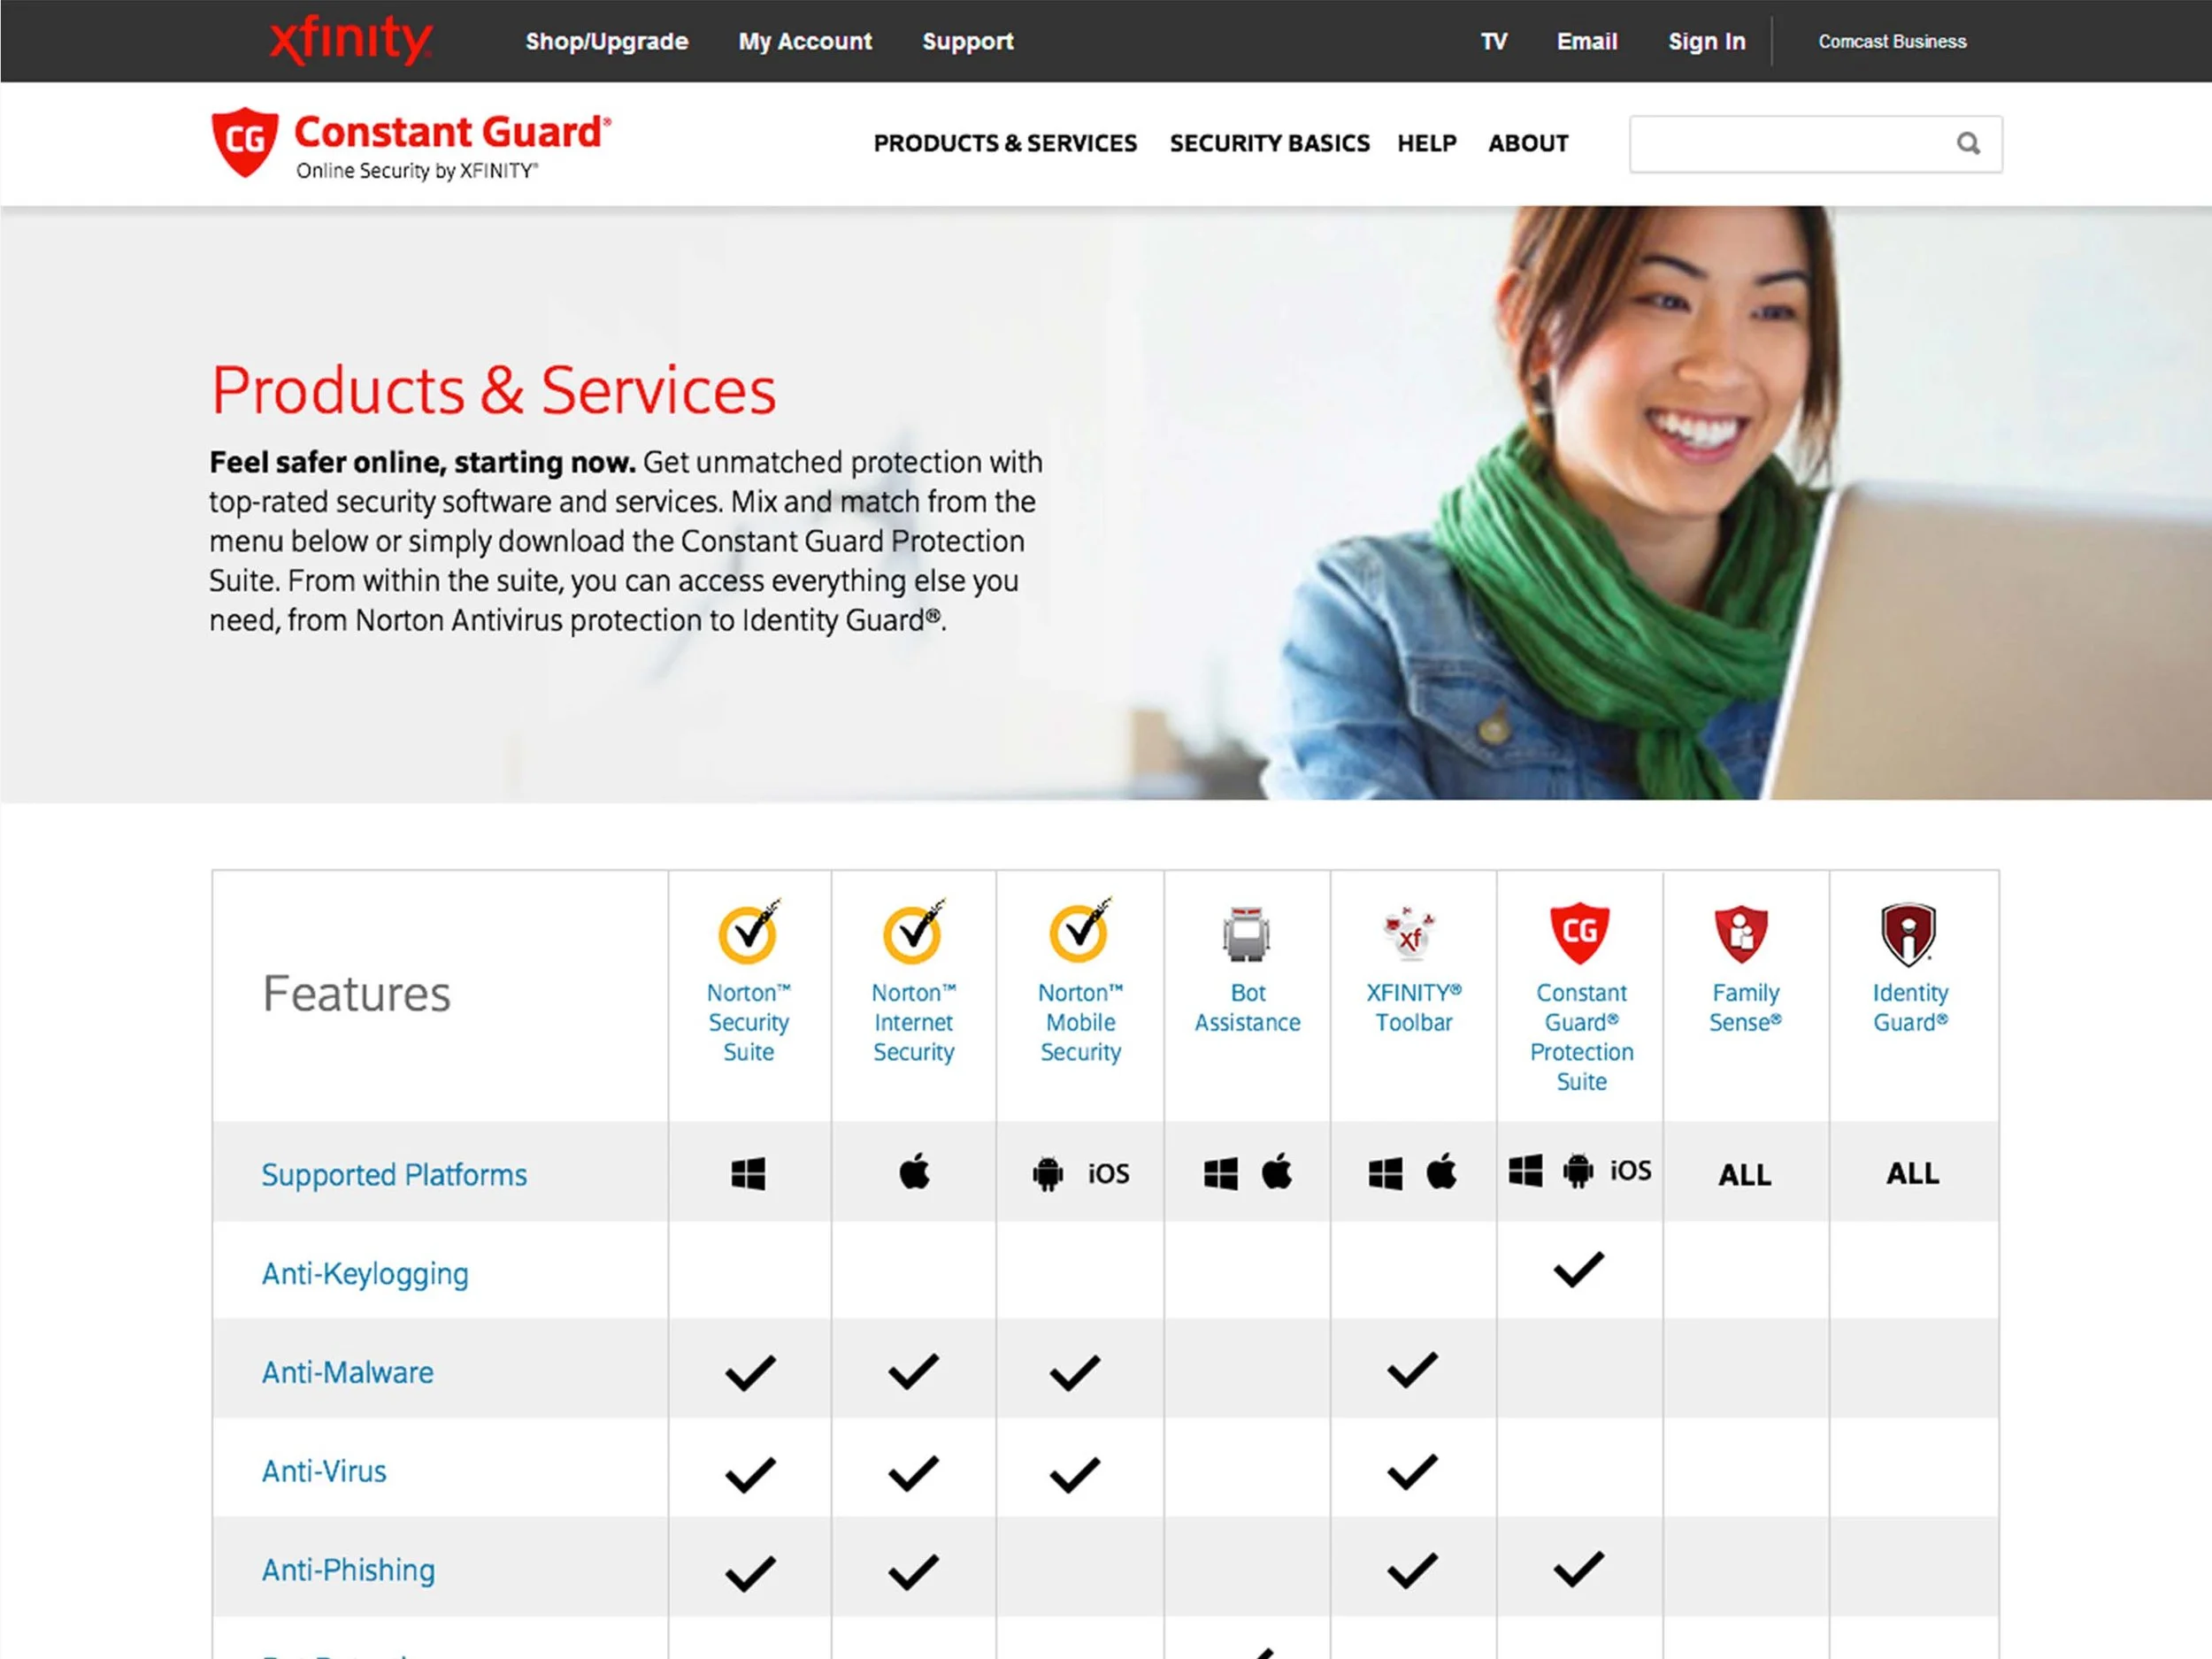The image size is (2212, 1659).
Task: Click the Norton Mobile Security icon
Action: [1080, 931]
